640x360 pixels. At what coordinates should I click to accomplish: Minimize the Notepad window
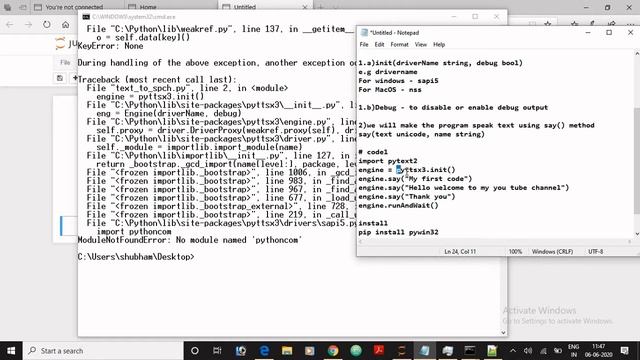point(588,33)
